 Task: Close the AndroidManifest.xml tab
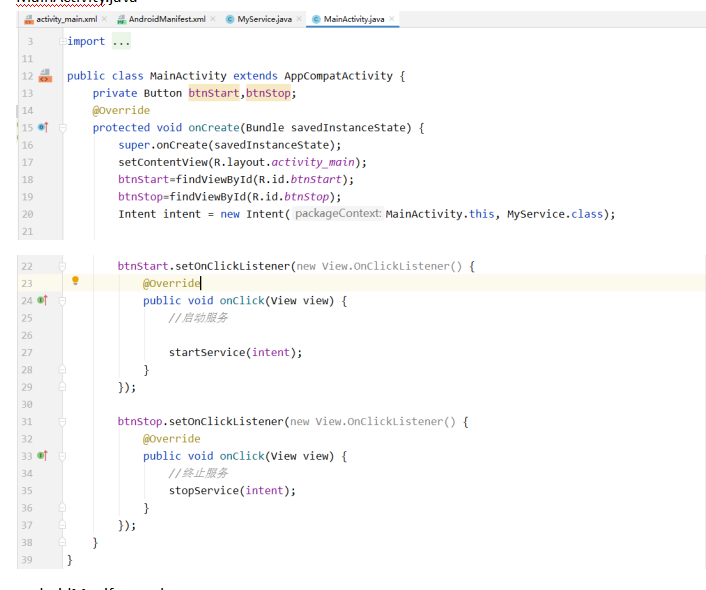(x=213, y=18)
